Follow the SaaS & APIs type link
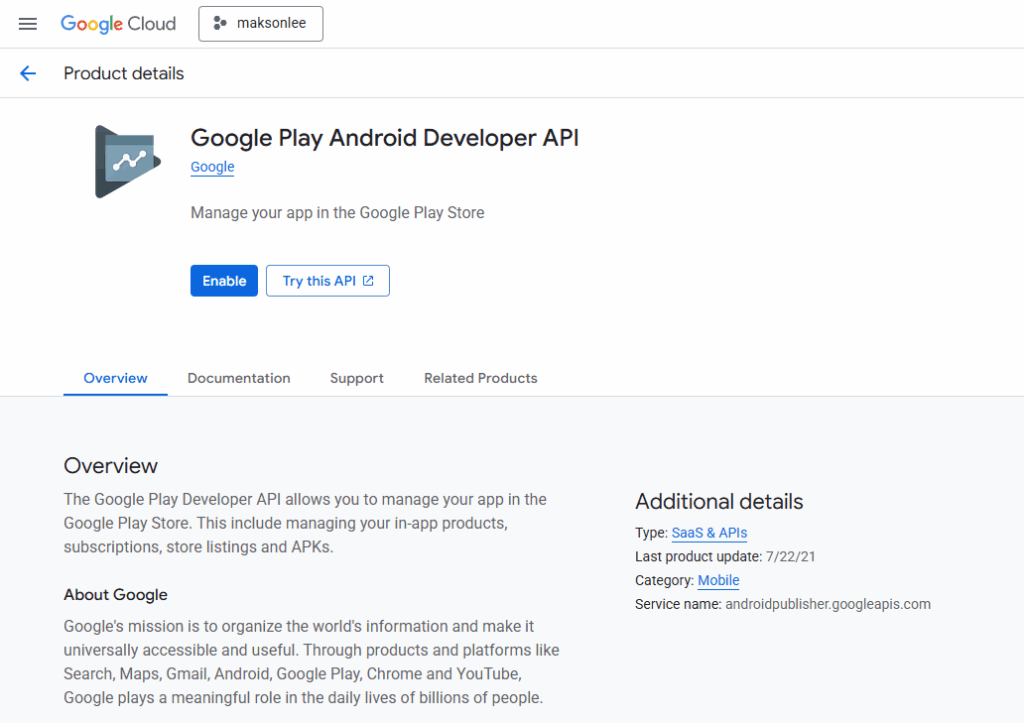 [x=709, y=533]
